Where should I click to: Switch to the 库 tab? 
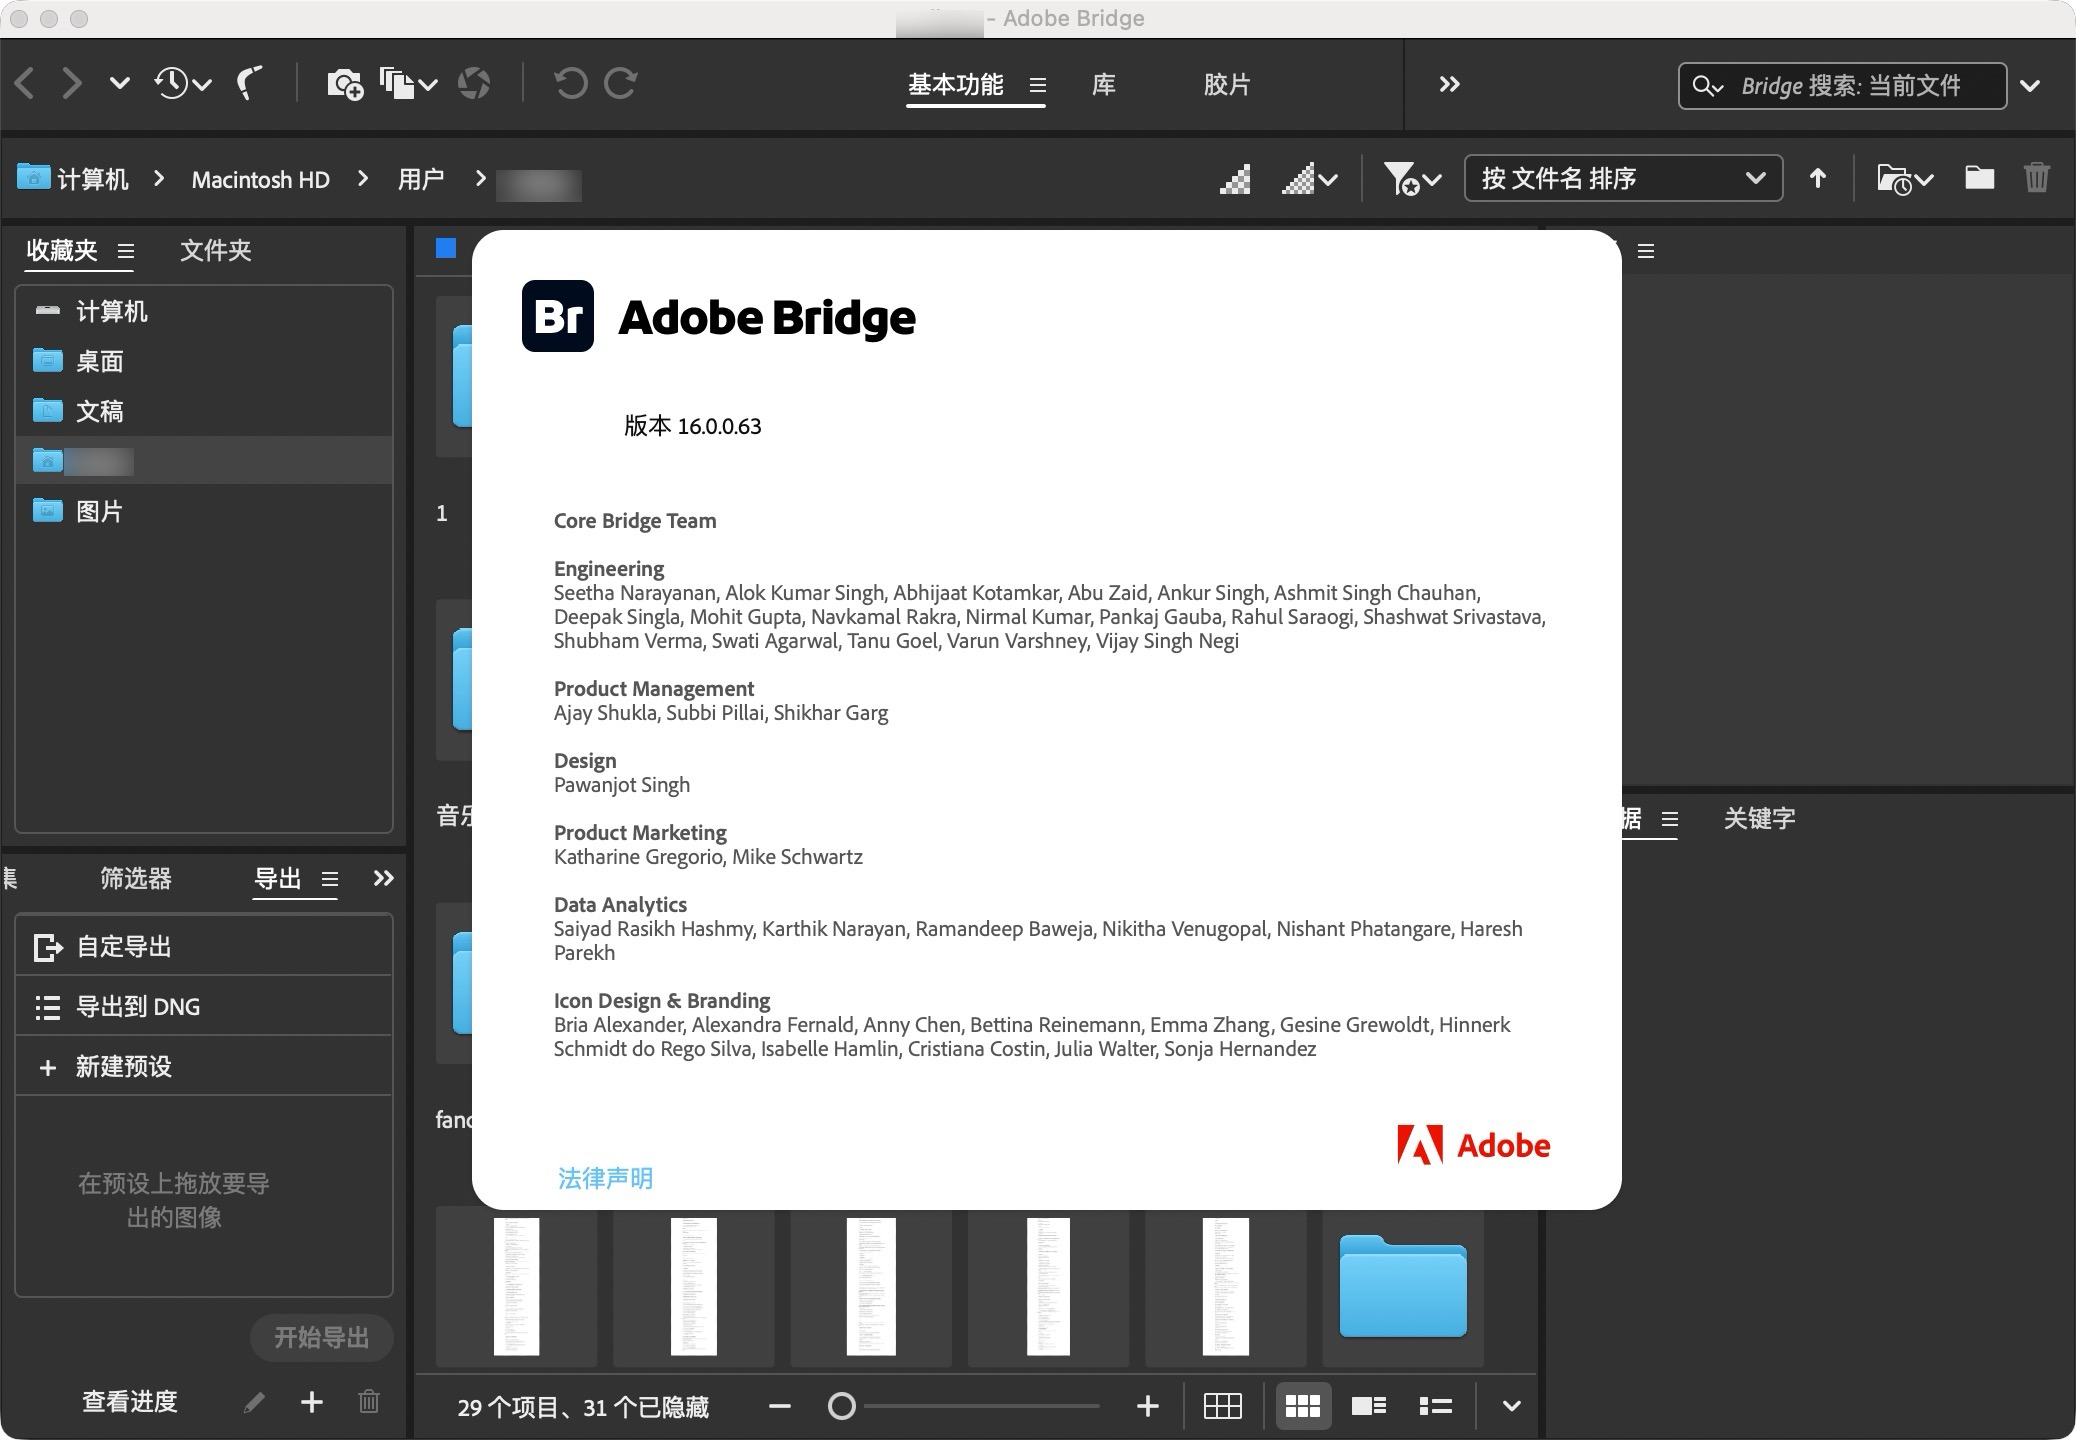(1104, 85)
